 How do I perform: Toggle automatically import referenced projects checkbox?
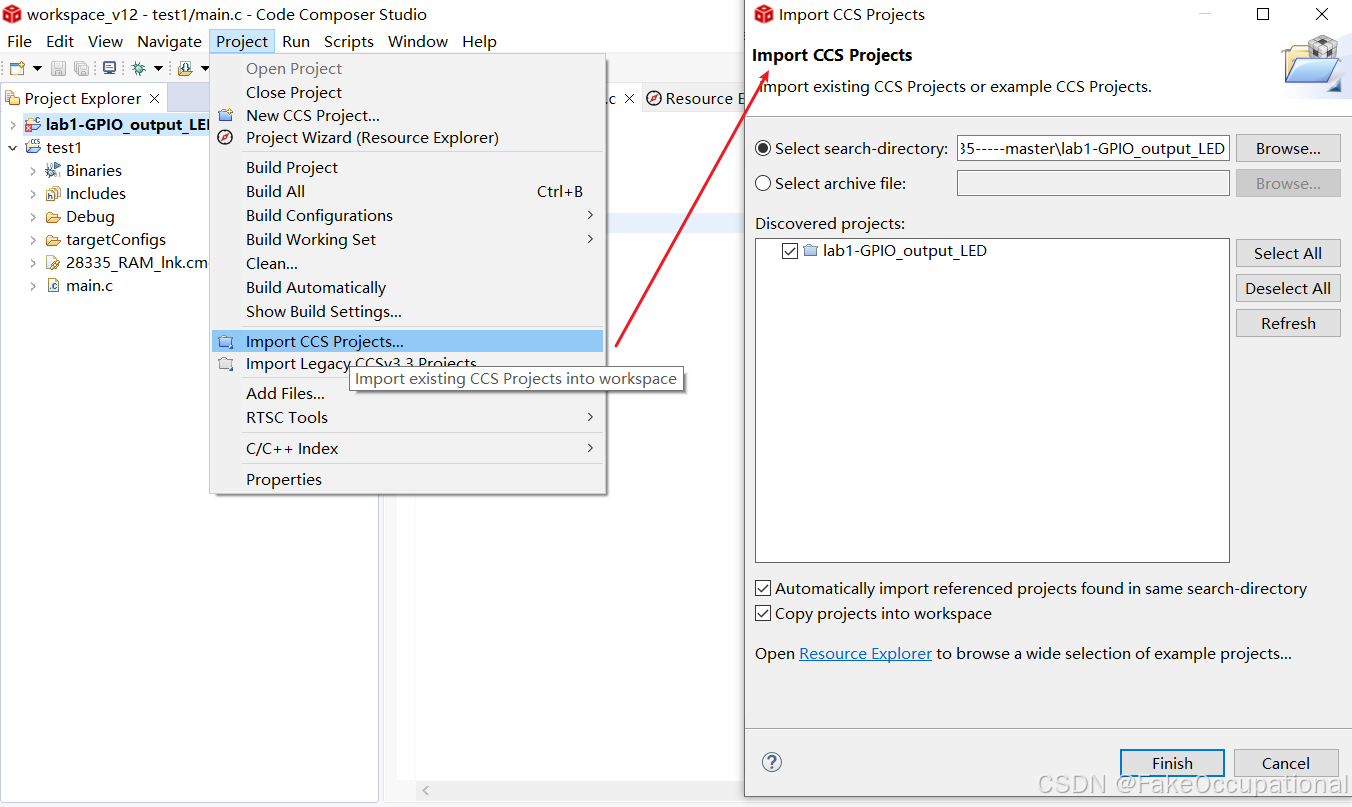pyautogui.click(x=763, y=589)
